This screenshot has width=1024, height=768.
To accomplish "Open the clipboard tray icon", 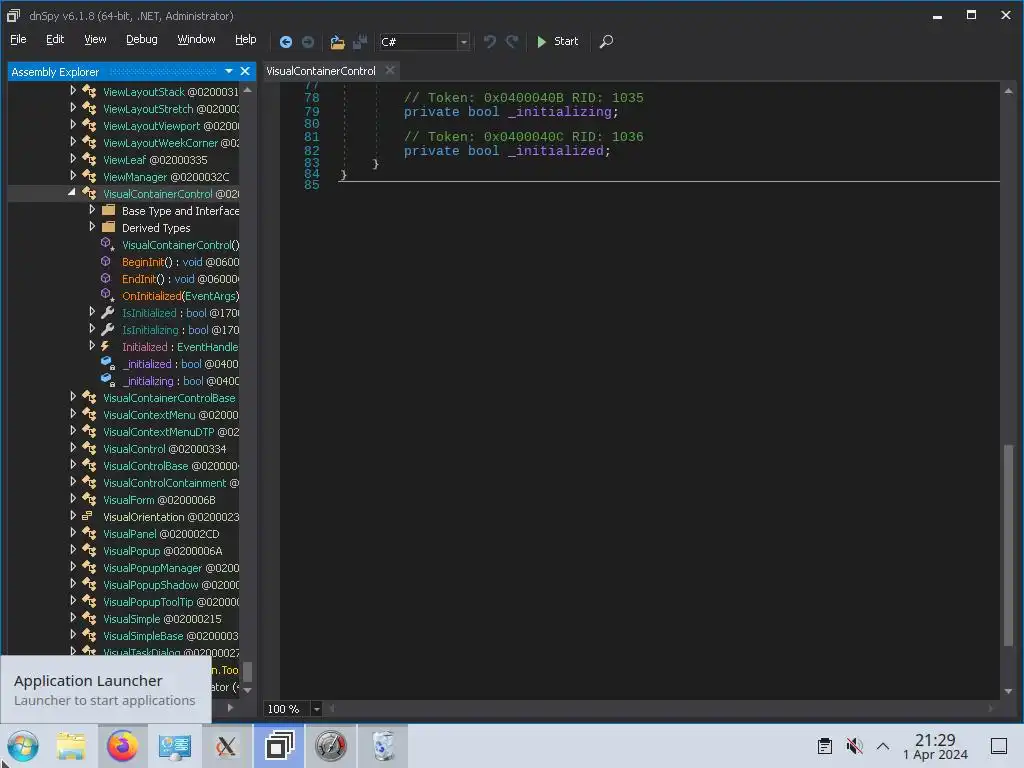I will 825,746.
